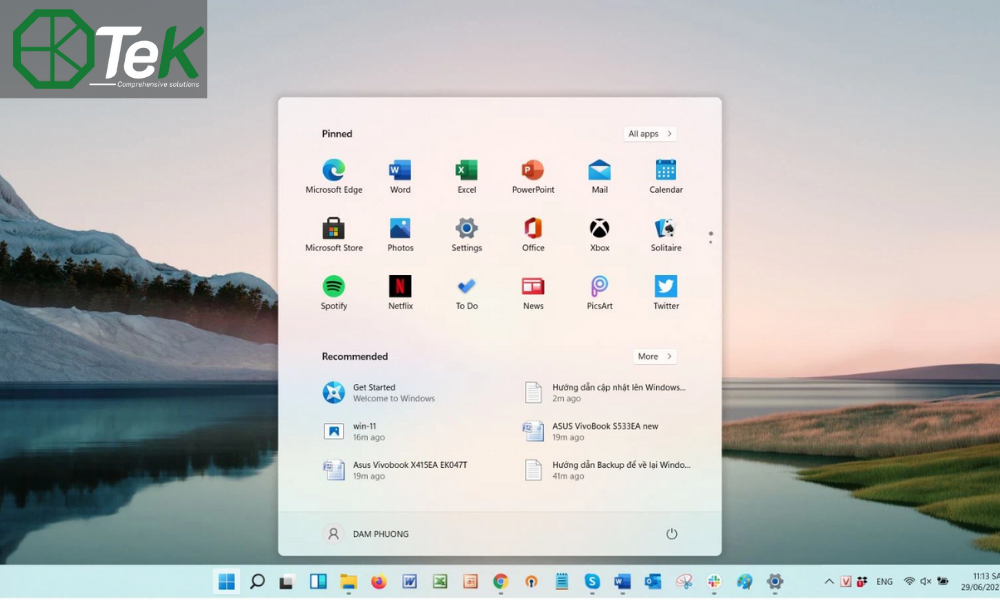Open Hướng dẫn cập nhật lên Windows file
The image size is (1000, 600).
[x=605, y=392]
